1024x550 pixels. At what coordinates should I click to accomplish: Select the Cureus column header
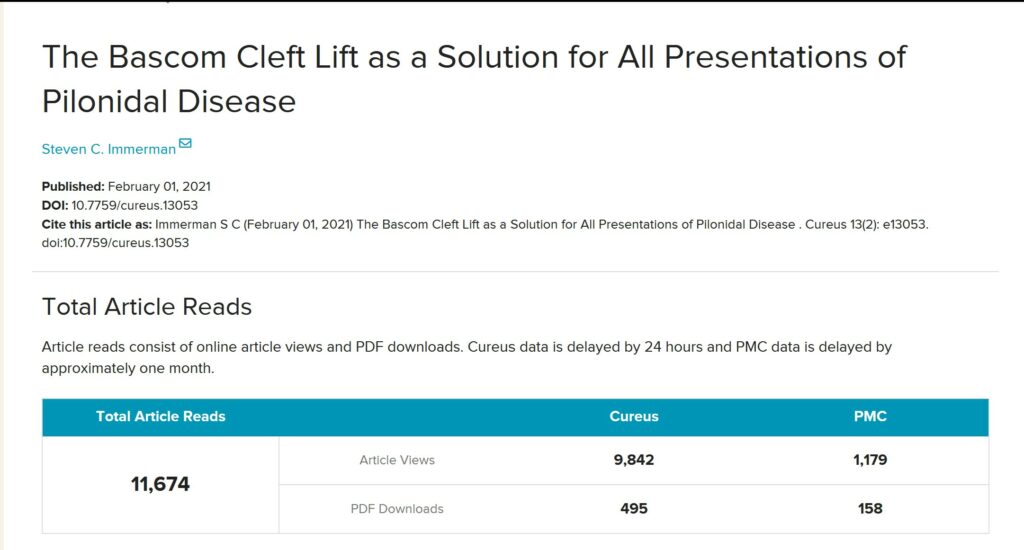[x=634, y=416]
